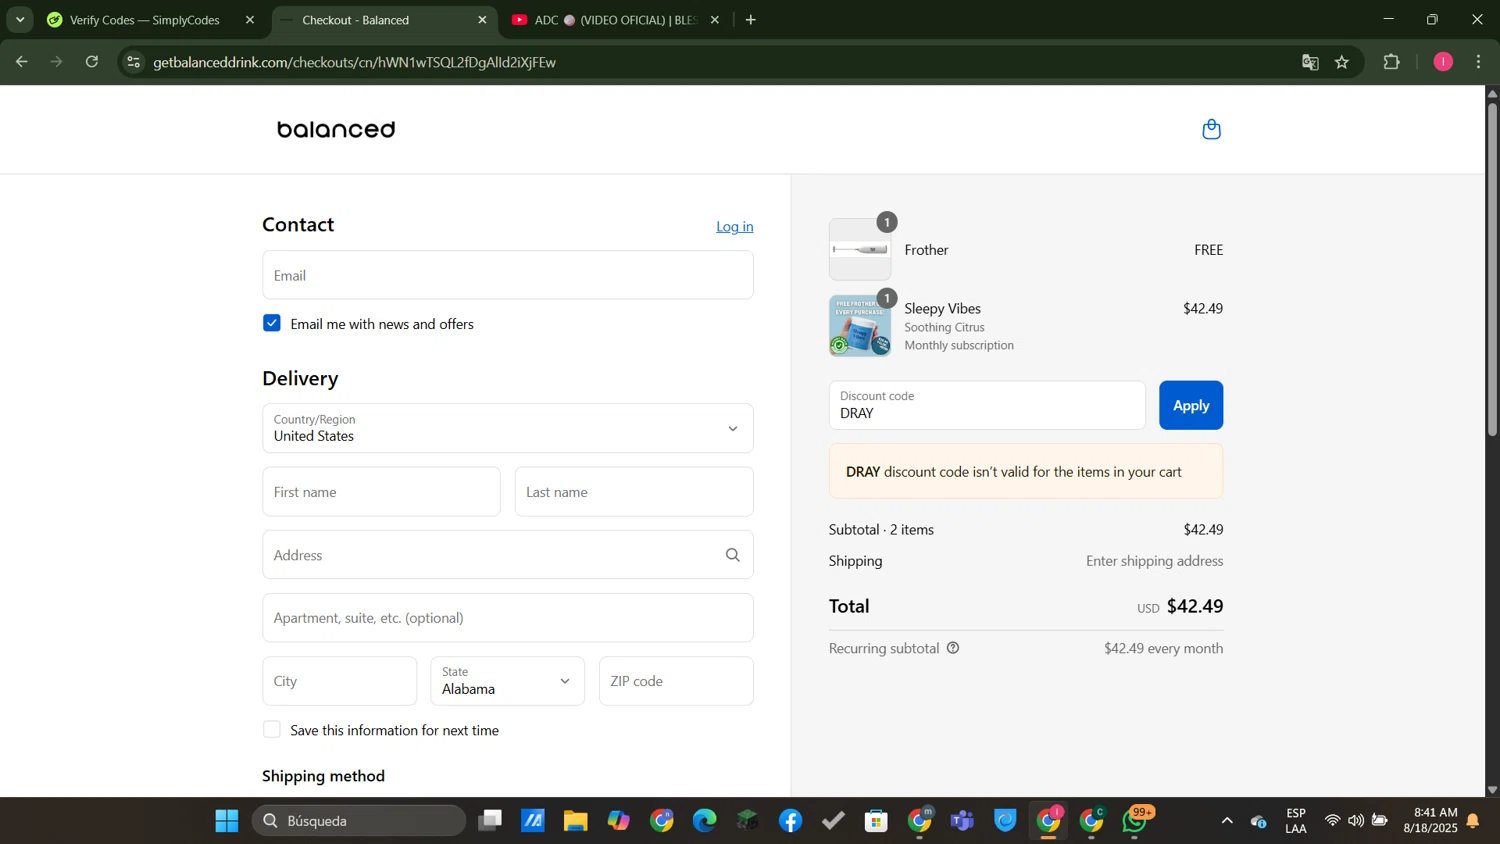View site information icon in address bar
1500x844 pixels.
click(x=134, y=62)
